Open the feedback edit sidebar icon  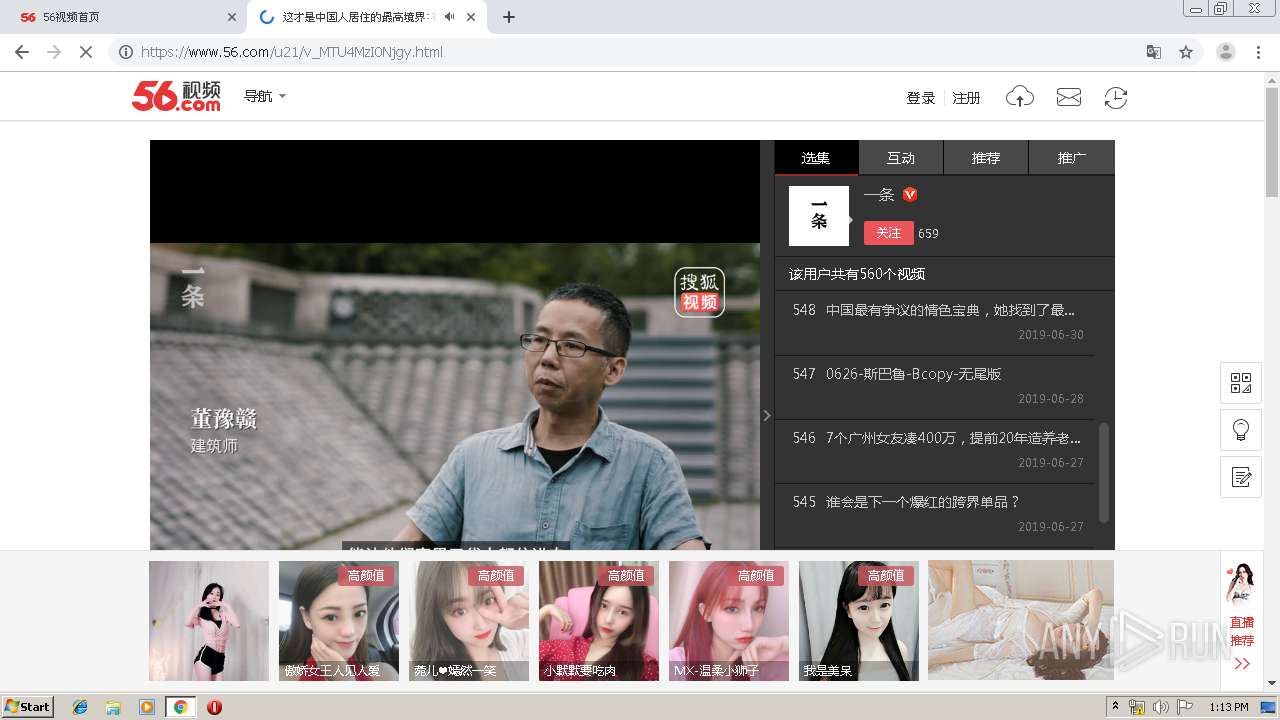coord(1241,477)
